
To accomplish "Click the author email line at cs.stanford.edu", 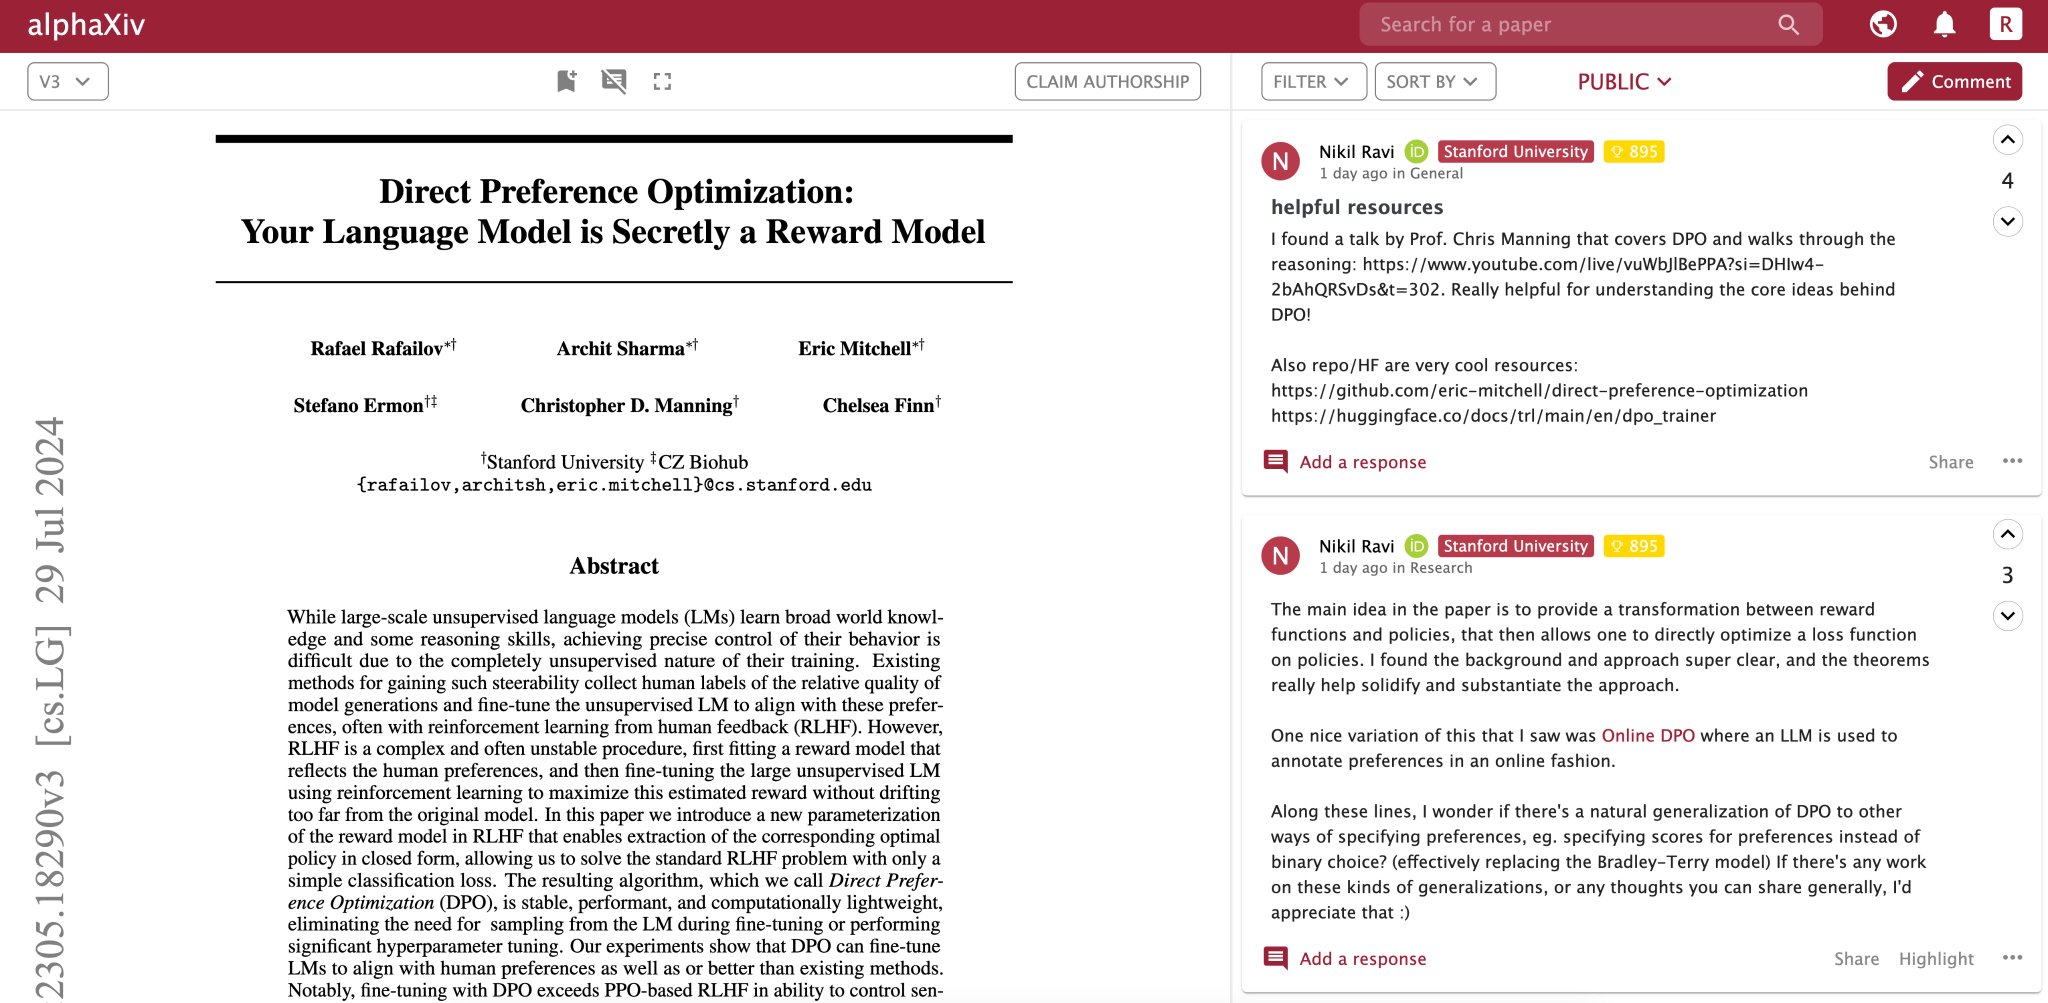I will pos(614,485).
